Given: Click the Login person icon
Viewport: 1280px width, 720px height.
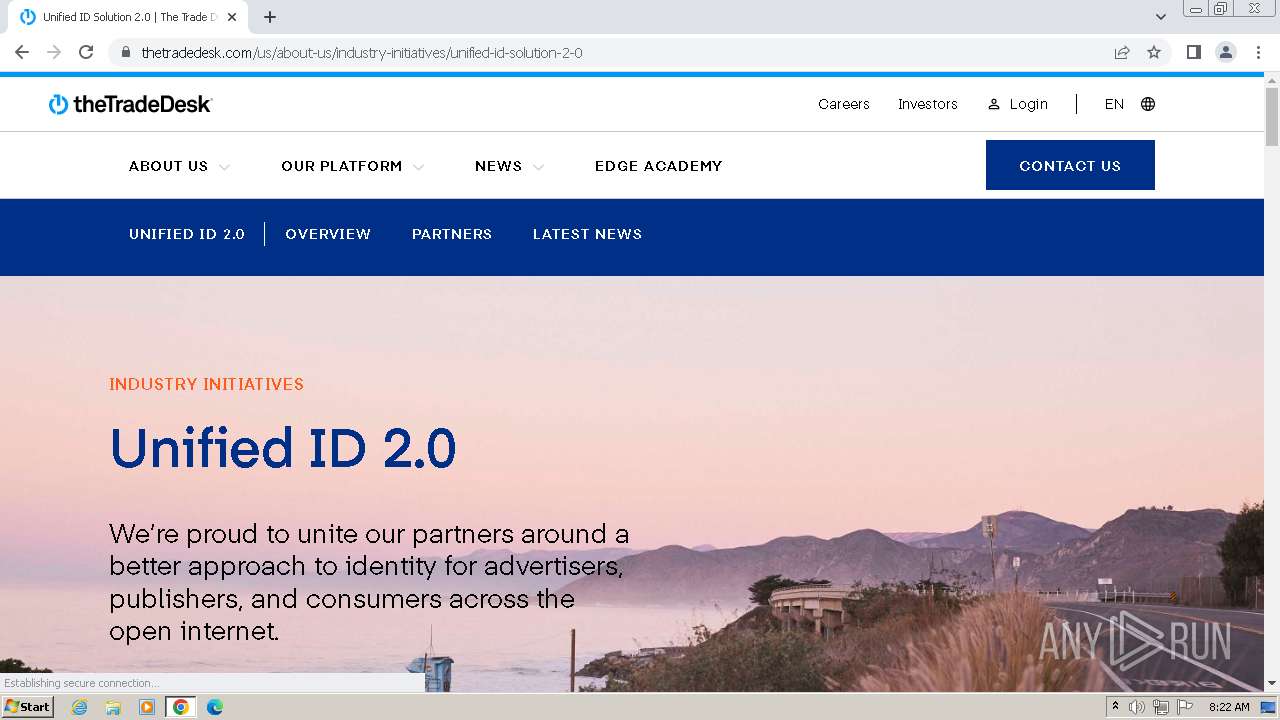Looking at the screenshot, I should [994, 104].
